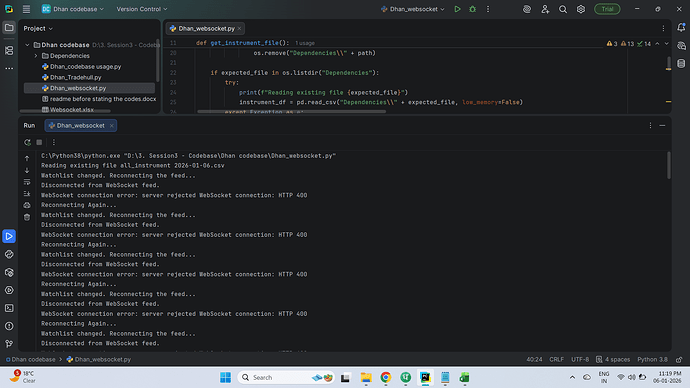Image resolution: width=690 pixels, height=388 pixels.
Task: Click CRLF line separator in status bar
Action: 556,359
